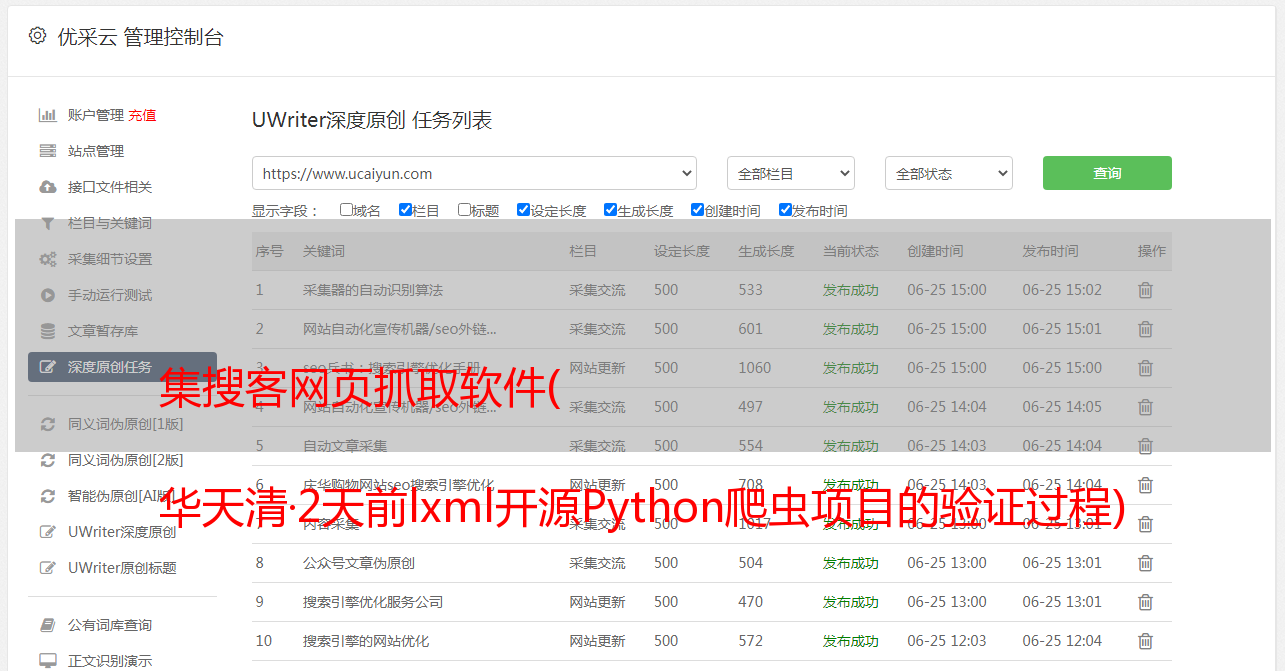Delete the 自动文章采集 task via trash icon
This screenshot has width=1285, height=671.
(1145, 446)
